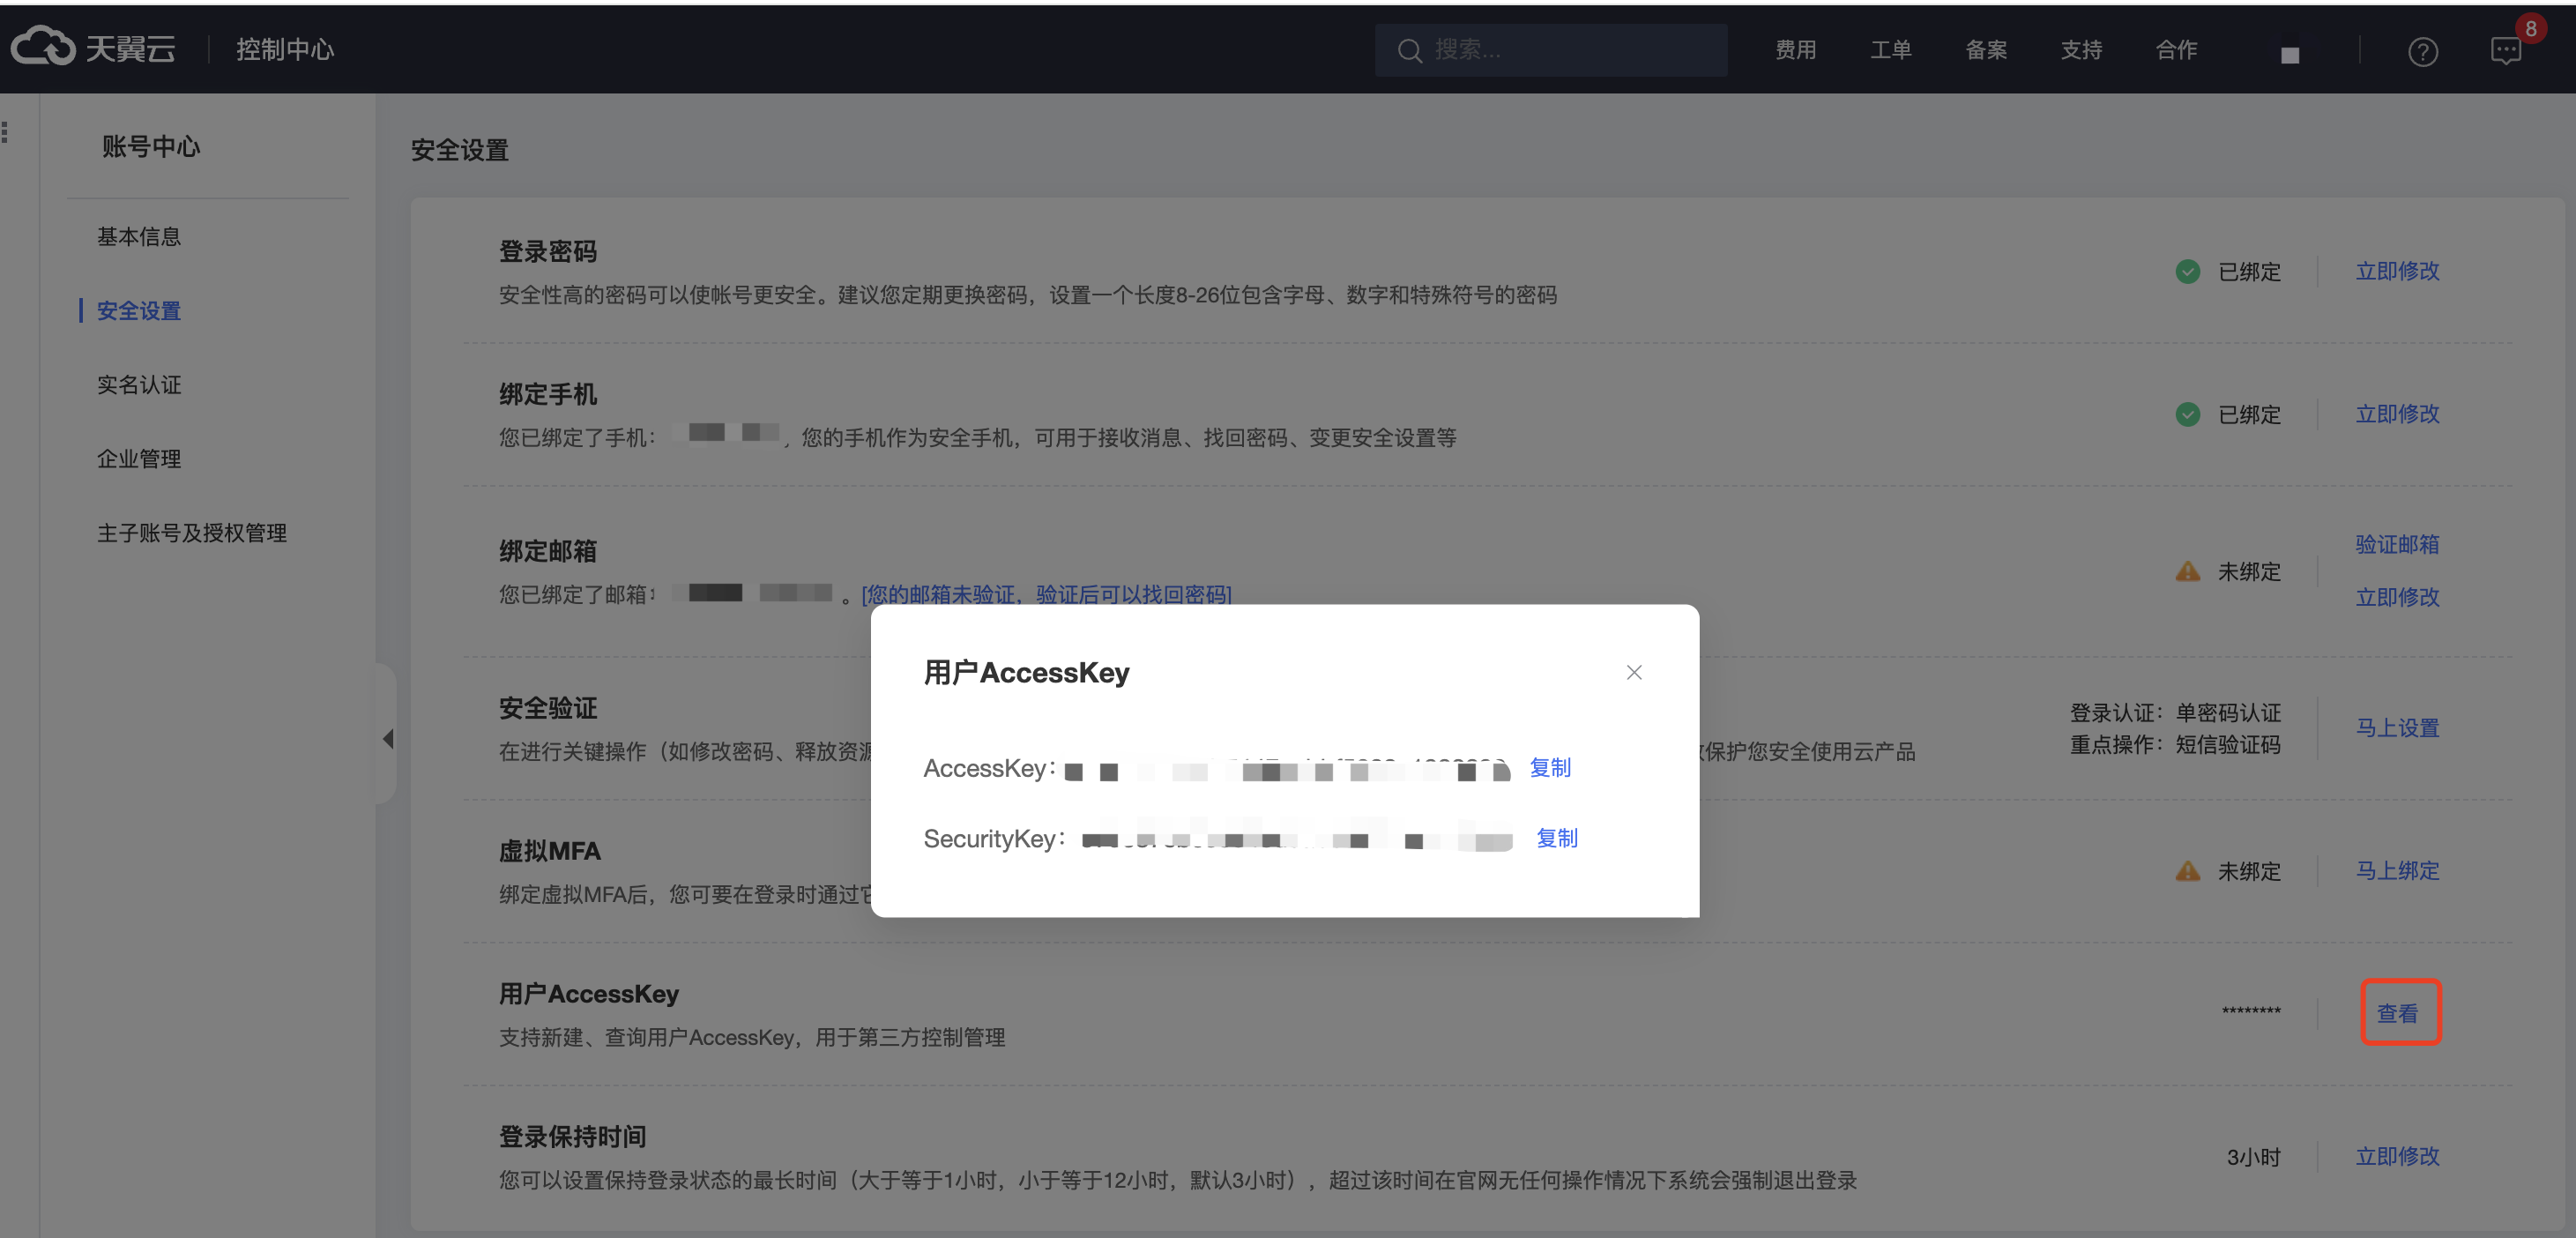Open 工单 in the top navigation
The image size is (2576, 1238).
[1890, 50]
